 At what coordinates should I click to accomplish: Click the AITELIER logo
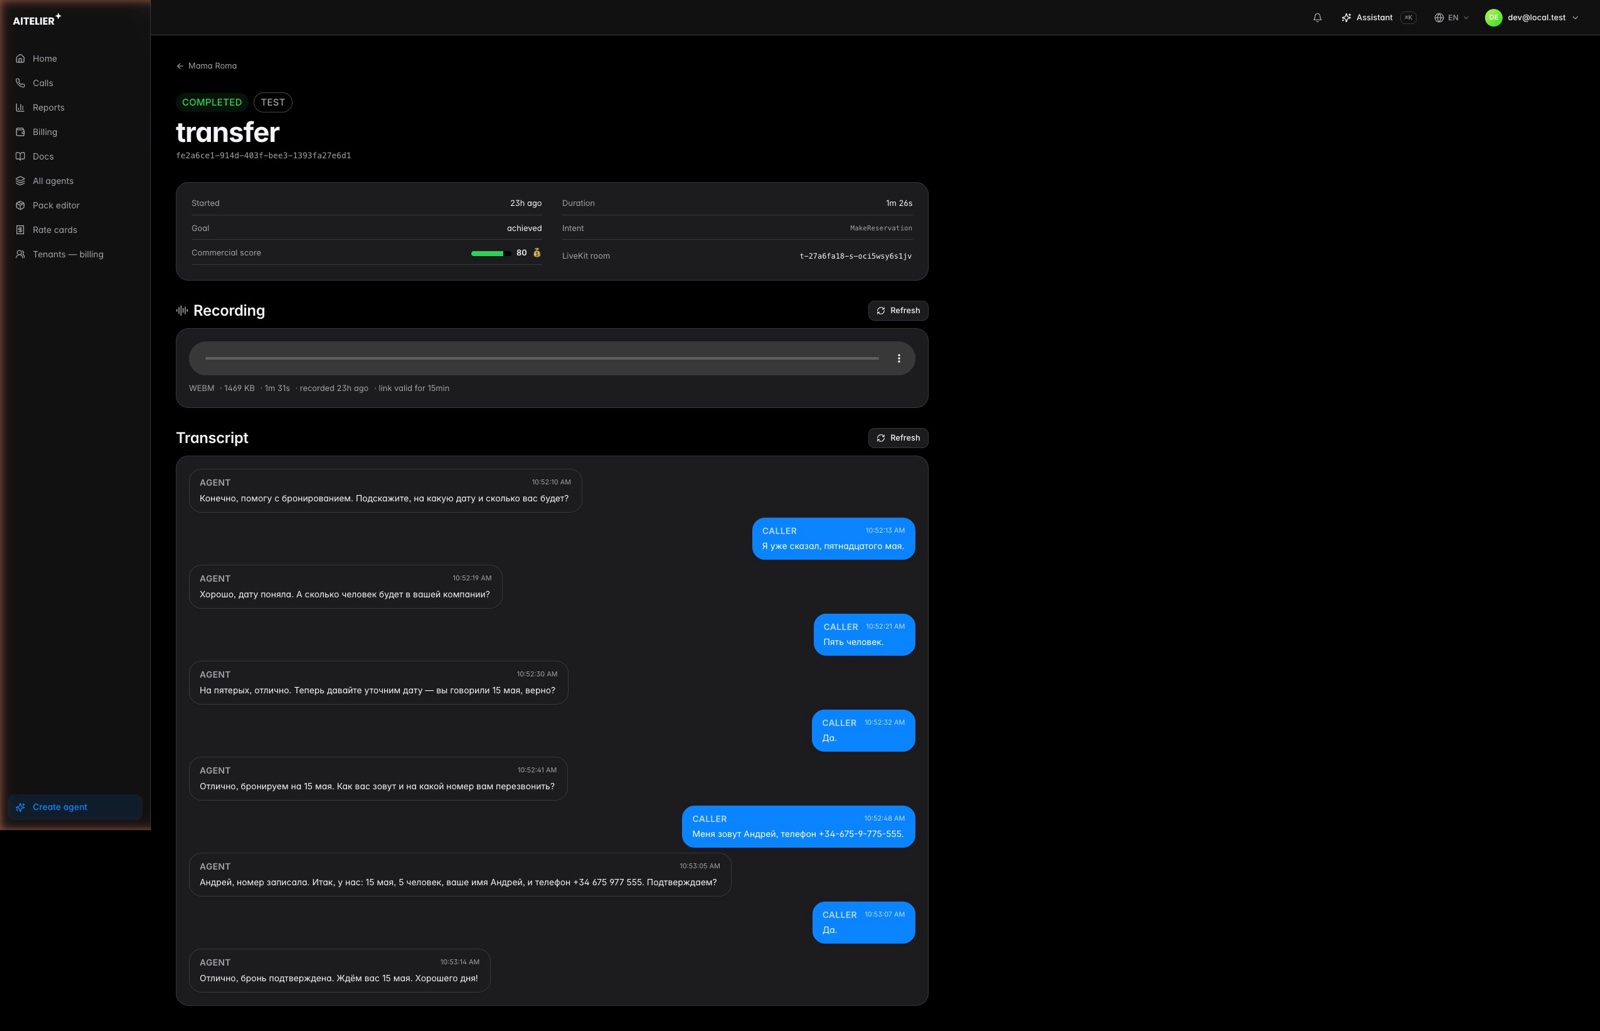pyautogui.click(x=37, y=19)
